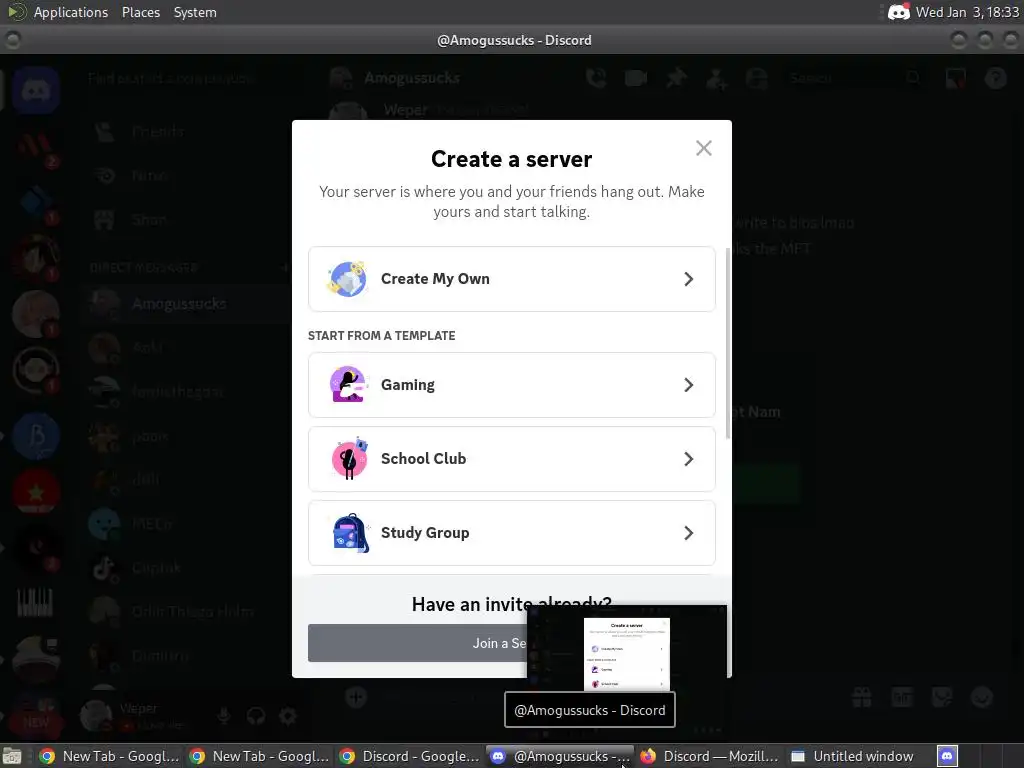1024x768 pixels.
Task: Choose the Gaming template
Action: pos(511,385)
